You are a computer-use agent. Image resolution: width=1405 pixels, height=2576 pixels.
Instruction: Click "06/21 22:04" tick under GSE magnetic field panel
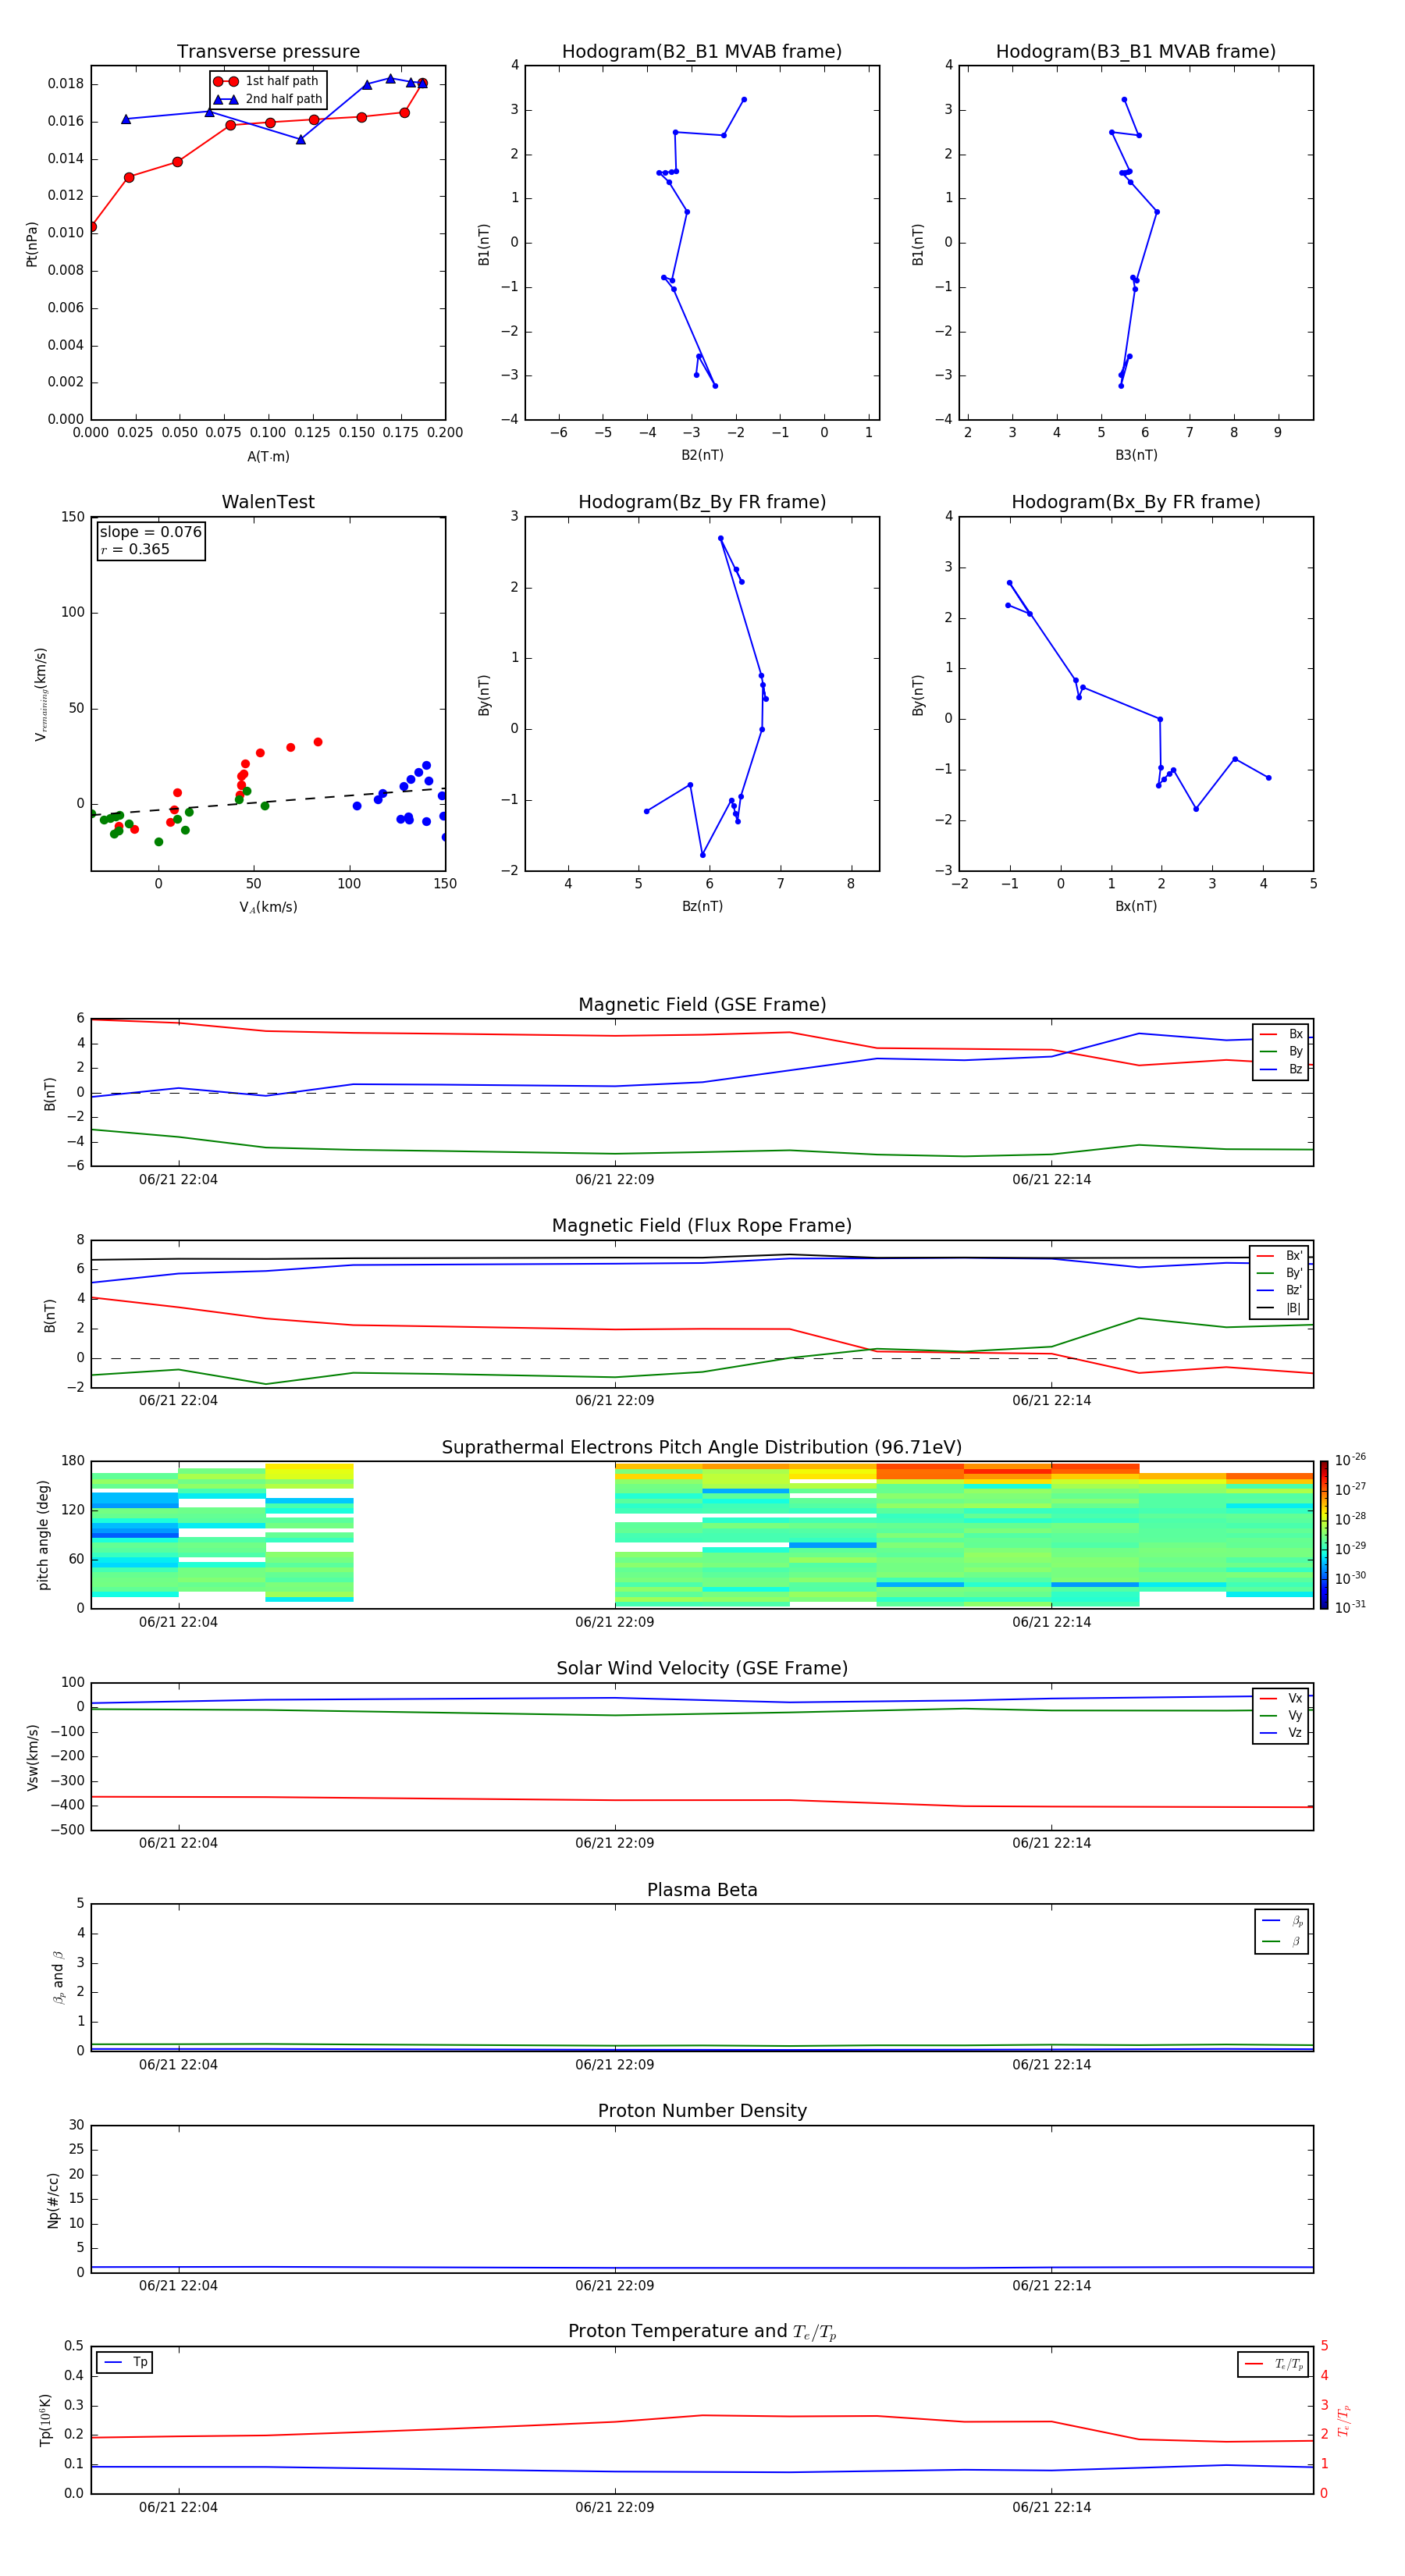(178, 1180)
